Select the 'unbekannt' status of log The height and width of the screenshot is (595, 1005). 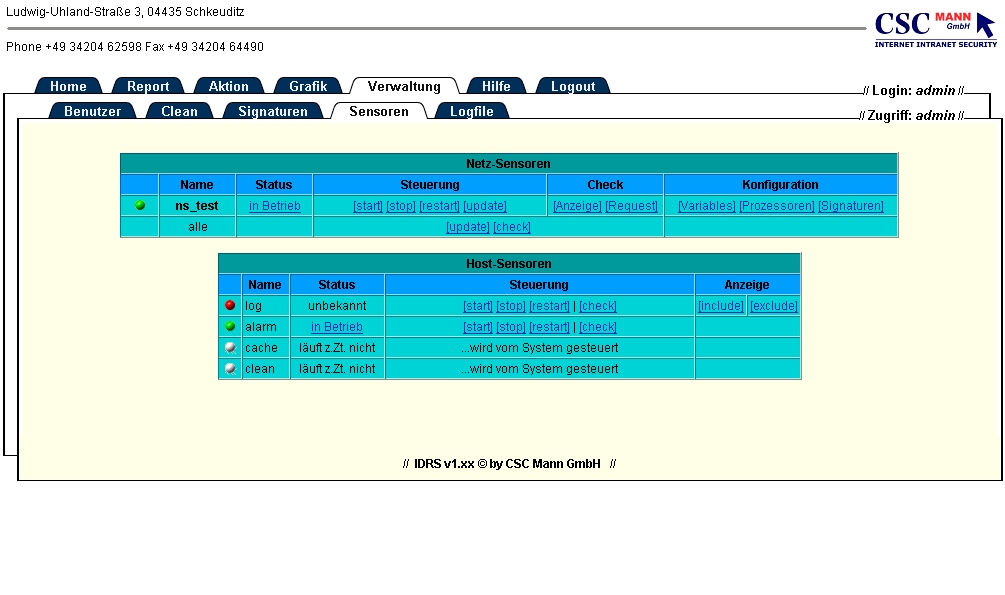(x=337, y=306)
